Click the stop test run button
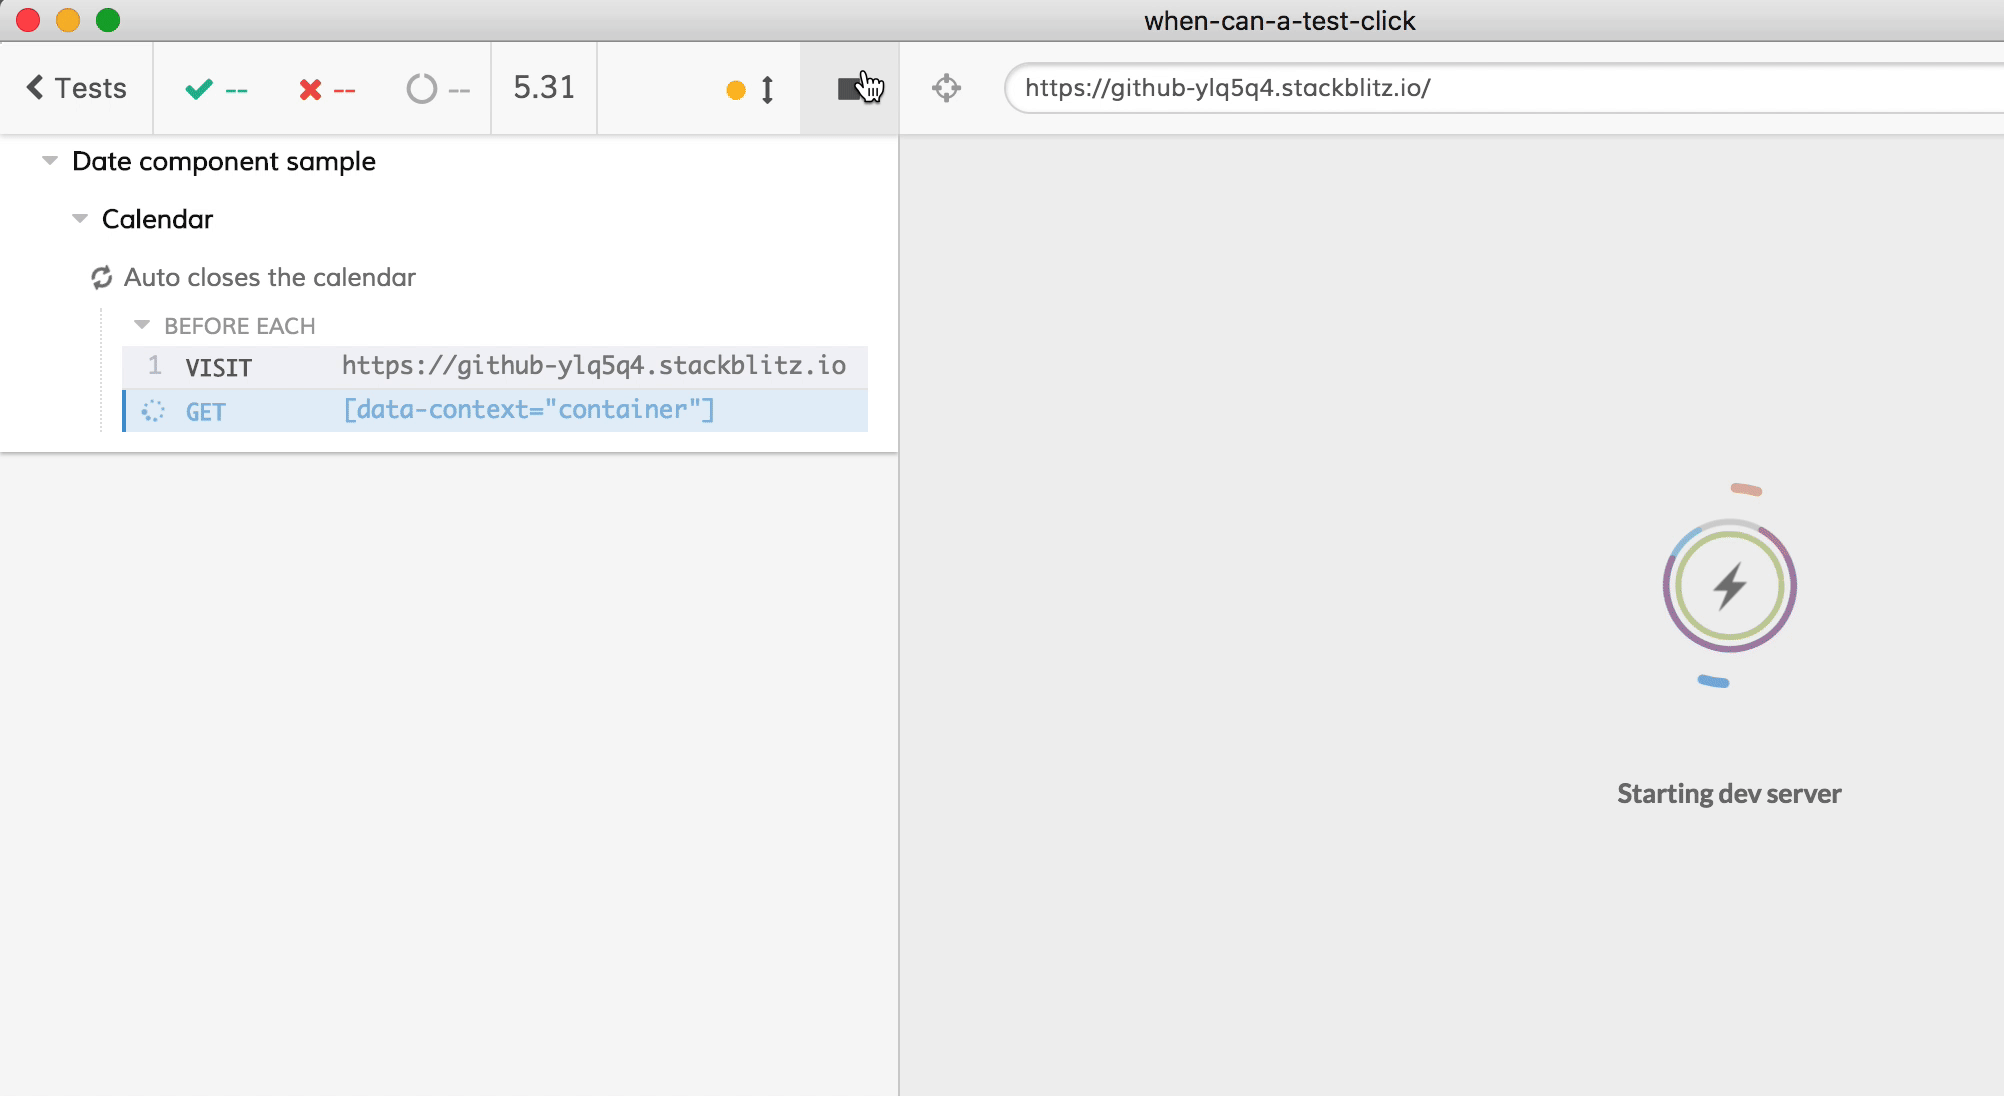Image resolution: width=2004 pixels, height=1096 pixels. [850, 89]
